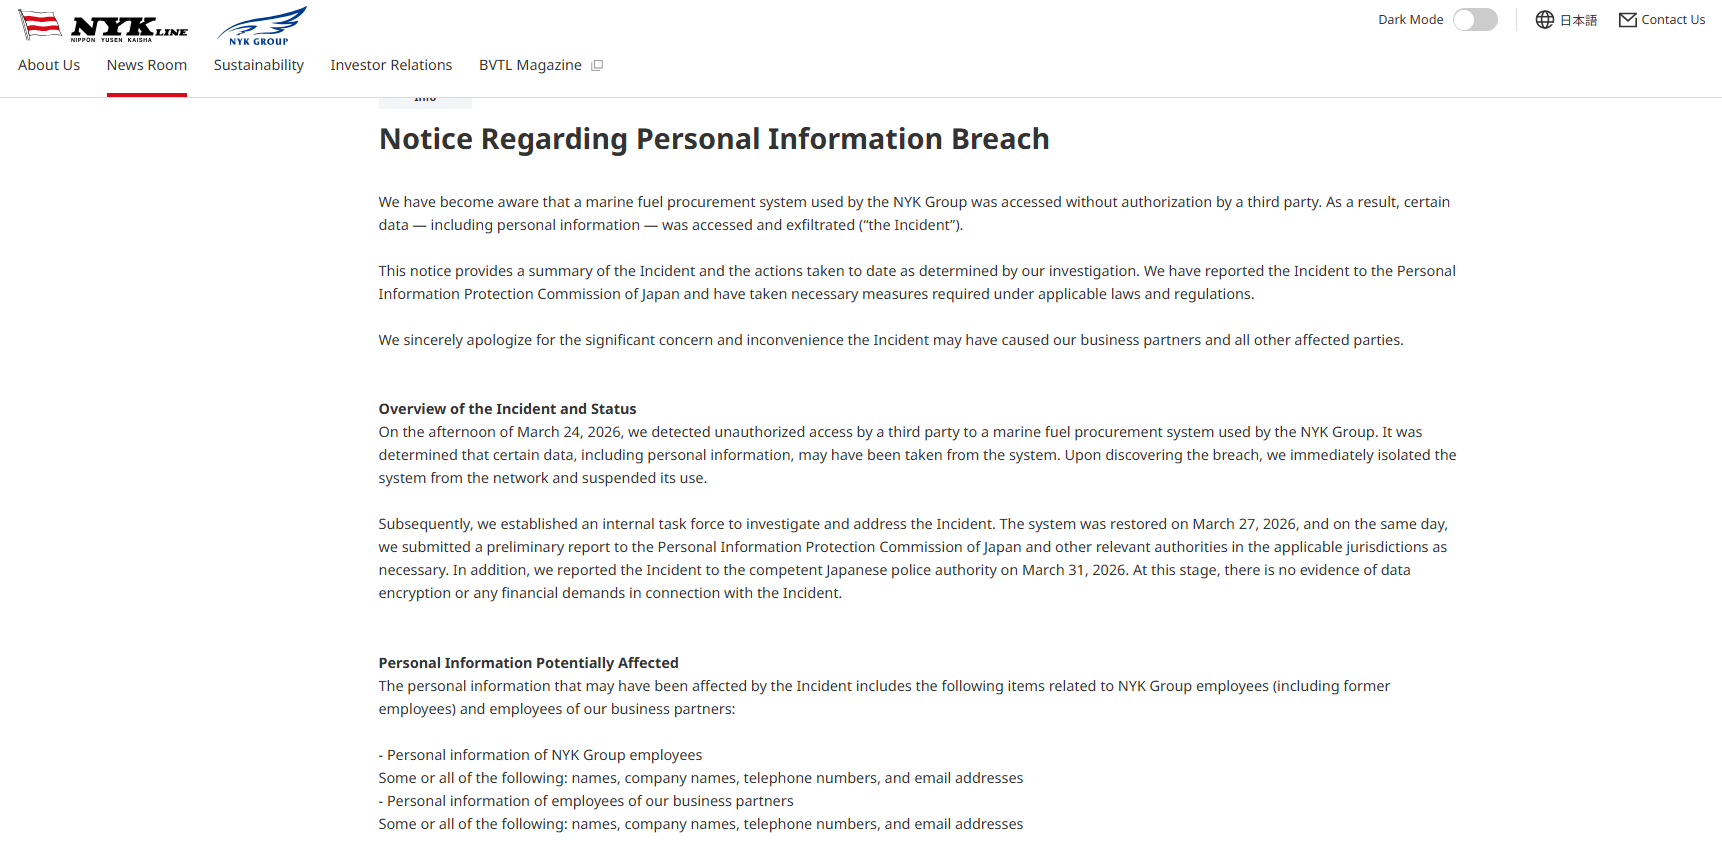
Task: Go to the Contact Us page
Action: [x=1673, y=20]
